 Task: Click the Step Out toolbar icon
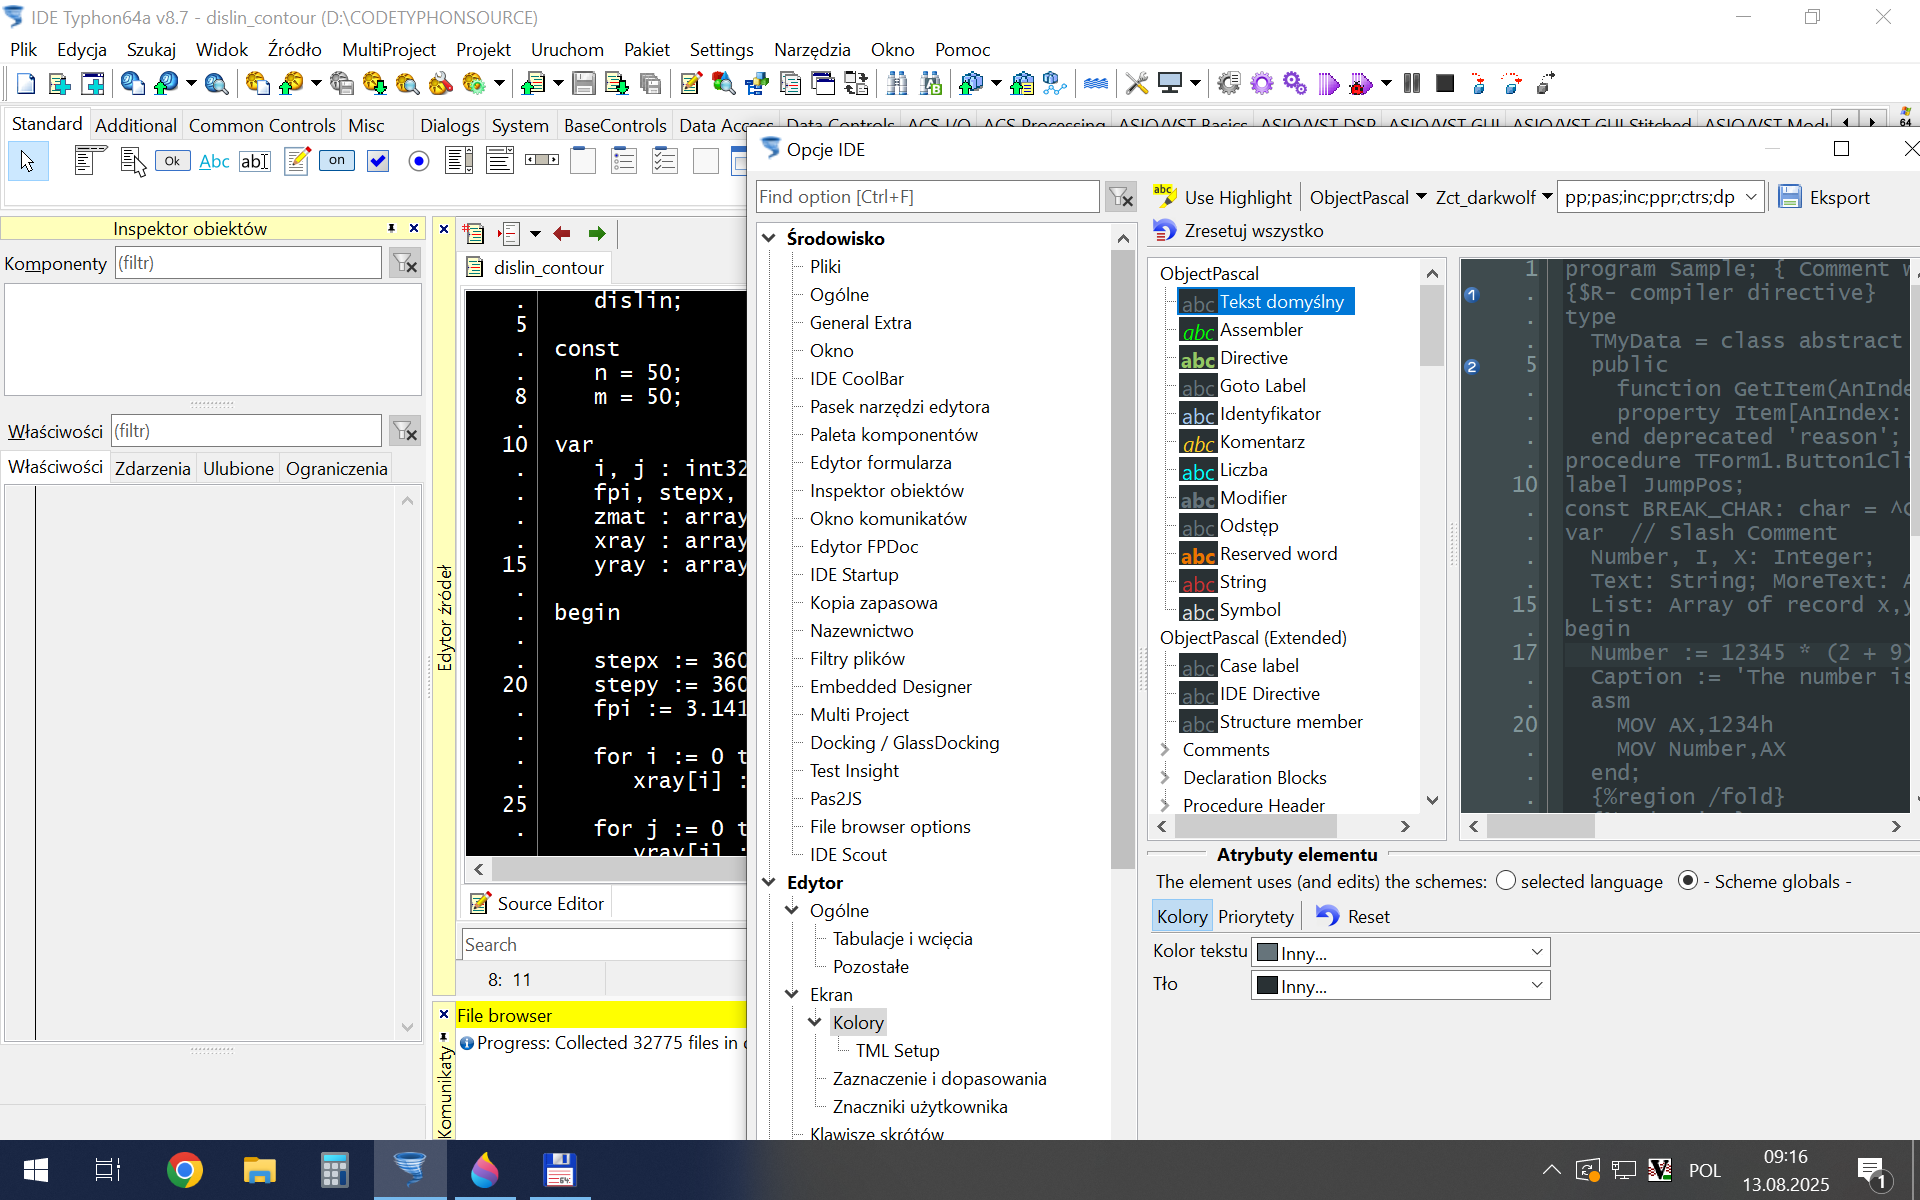point(1545,84)
